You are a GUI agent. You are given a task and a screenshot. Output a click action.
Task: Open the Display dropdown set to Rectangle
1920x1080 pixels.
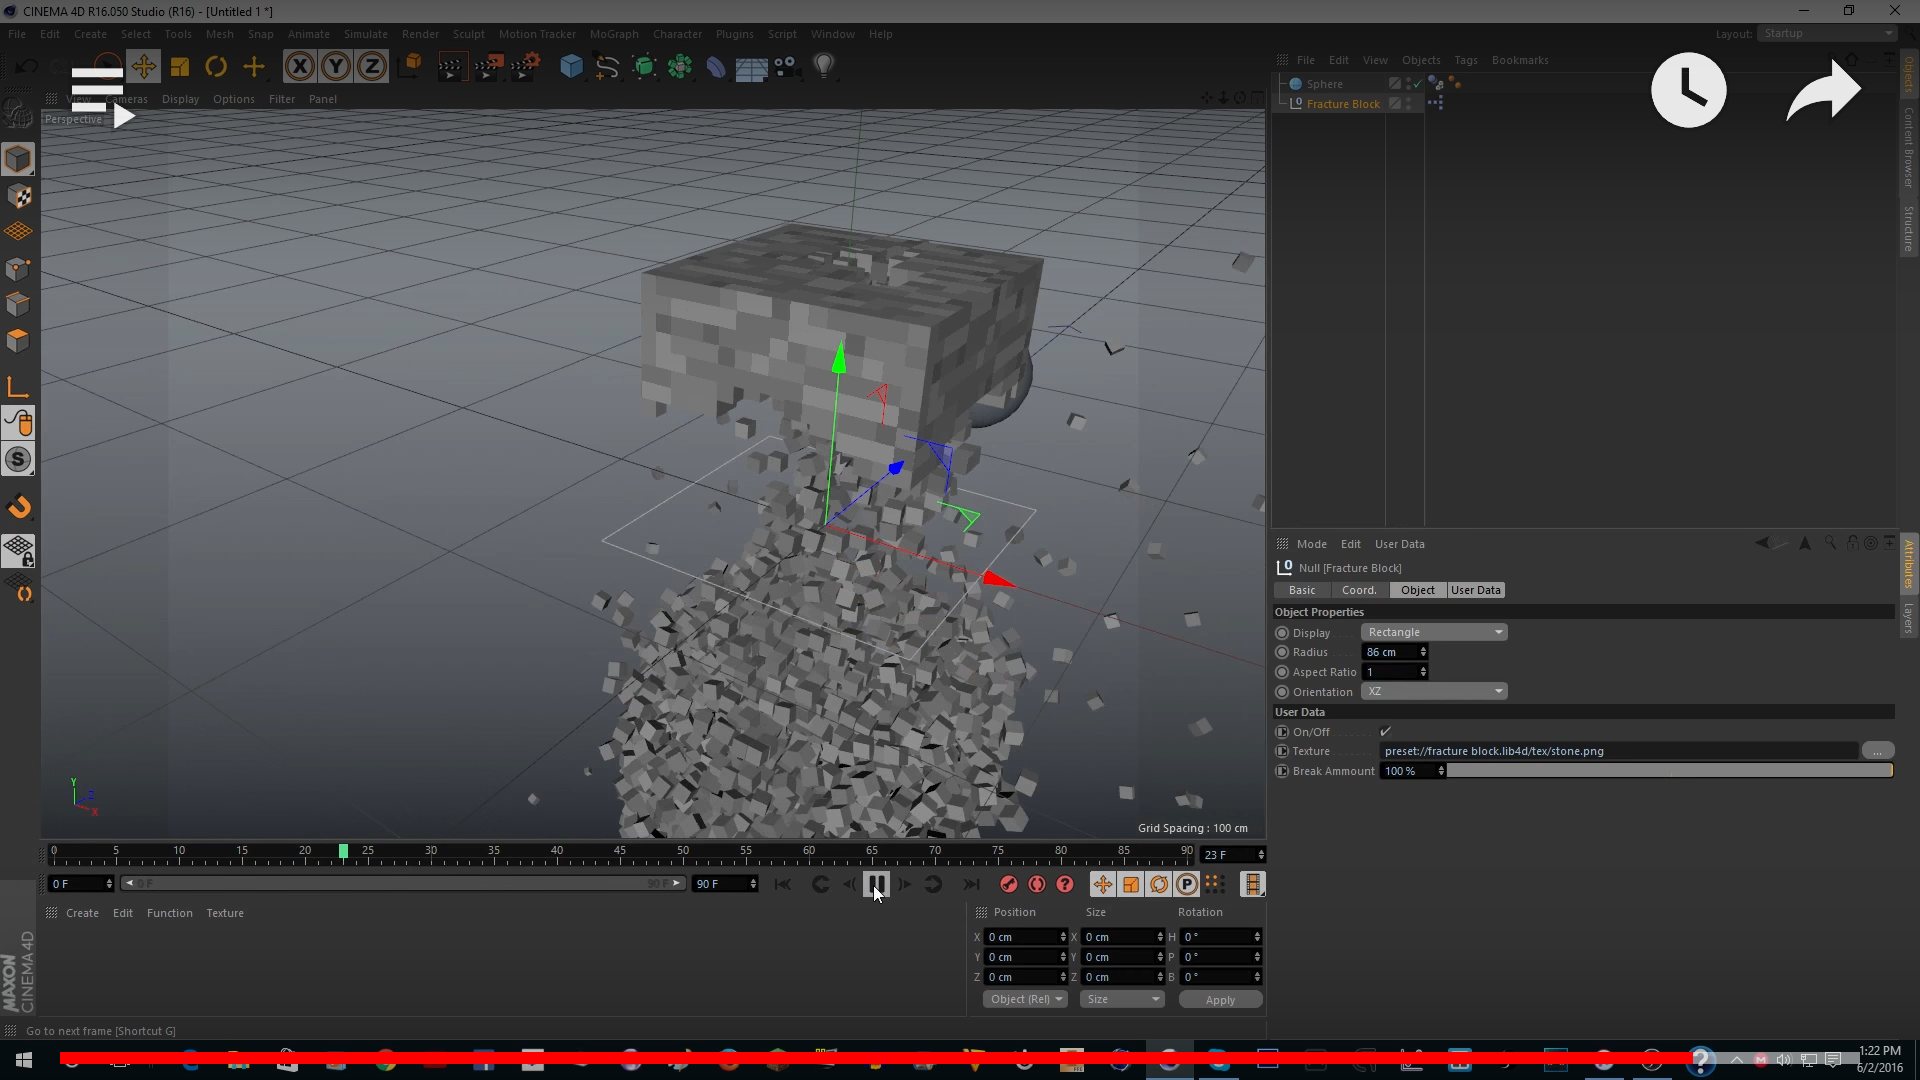point(1434,632)
